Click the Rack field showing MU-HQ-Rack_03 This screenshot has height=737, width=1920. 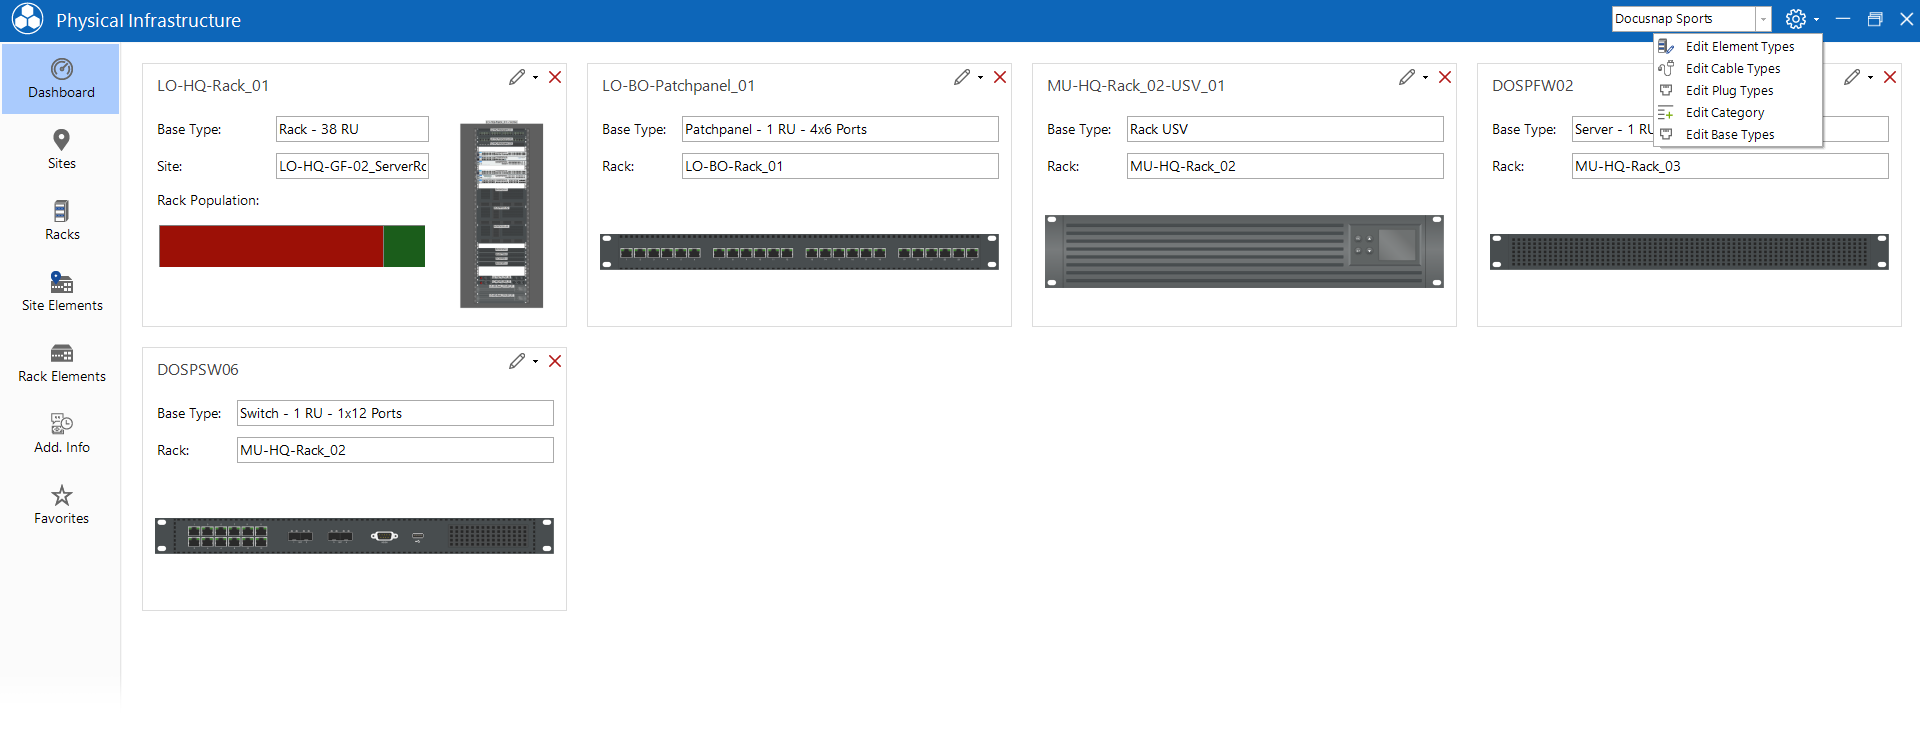(1730, 166)
